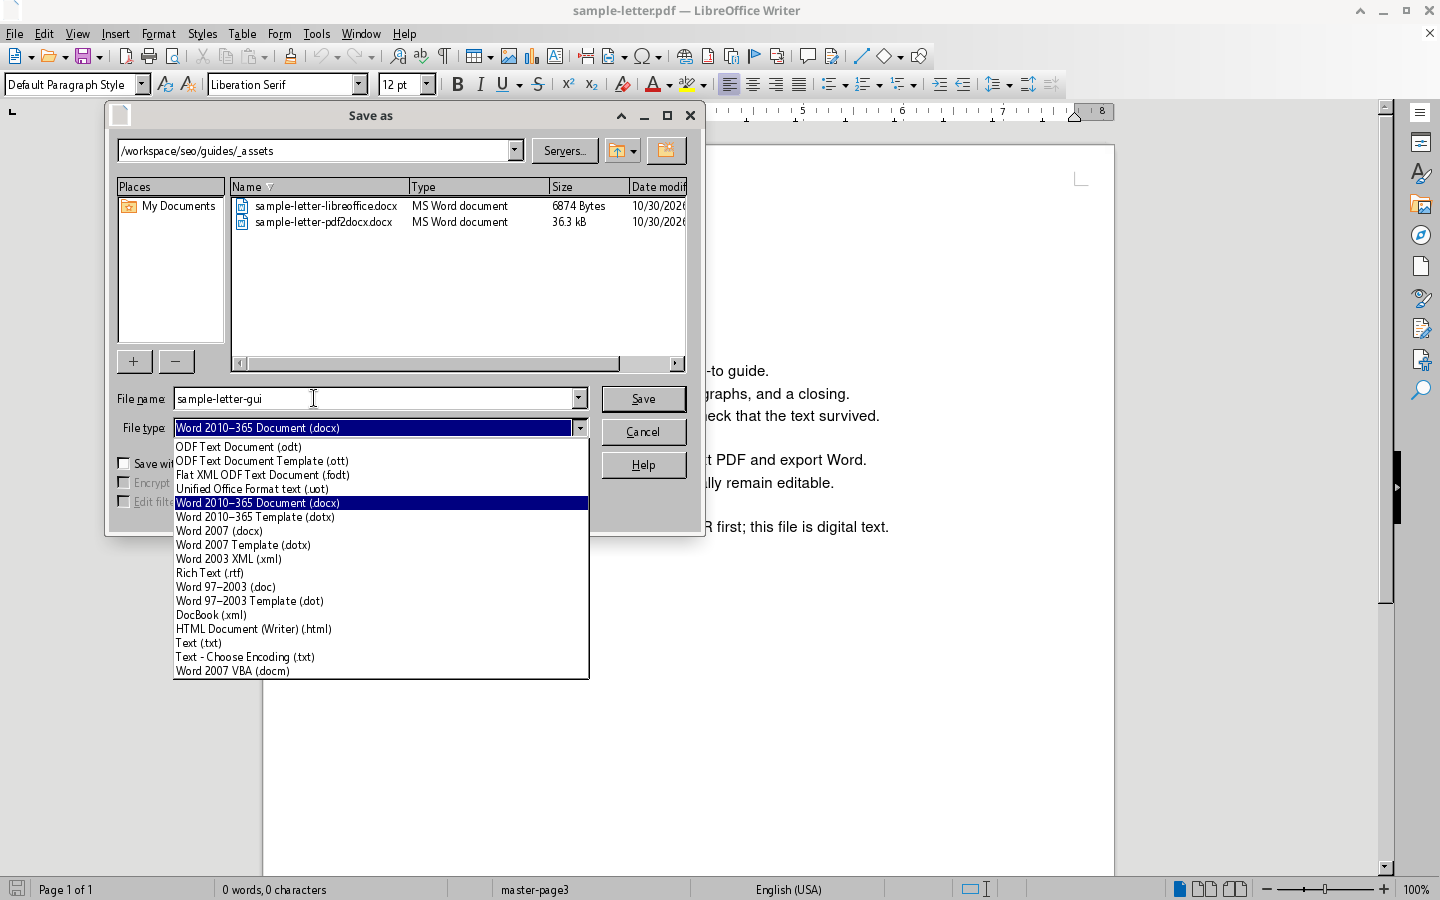Create a new folder in Save as dialog
This screenshot has height=900, width=1440.
click(665, 151)
